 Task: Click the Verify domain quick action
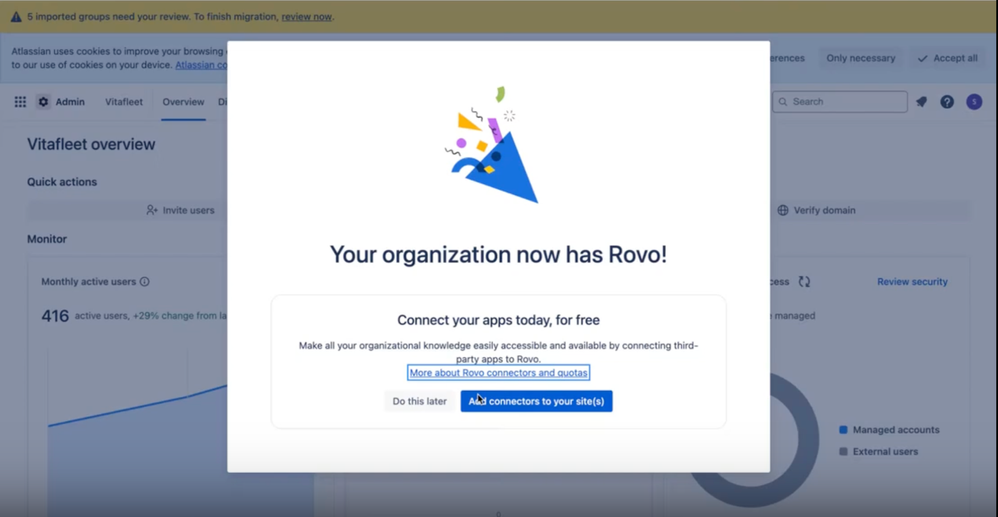click(817, 210)
